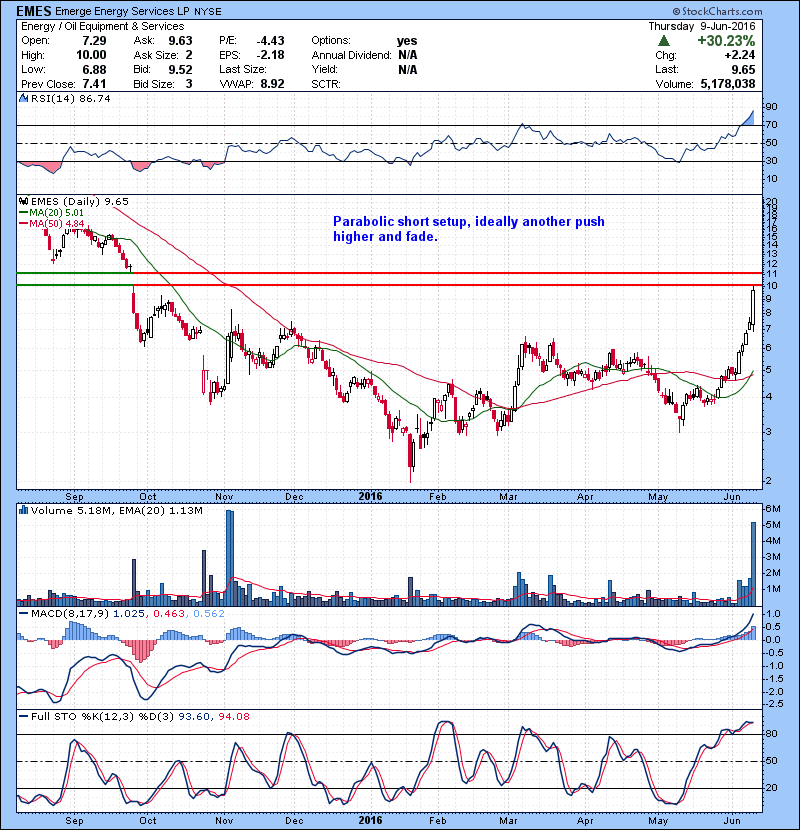Click the P/E value -4.43
This screenshot has width=800, height=830.
(270, 41)
